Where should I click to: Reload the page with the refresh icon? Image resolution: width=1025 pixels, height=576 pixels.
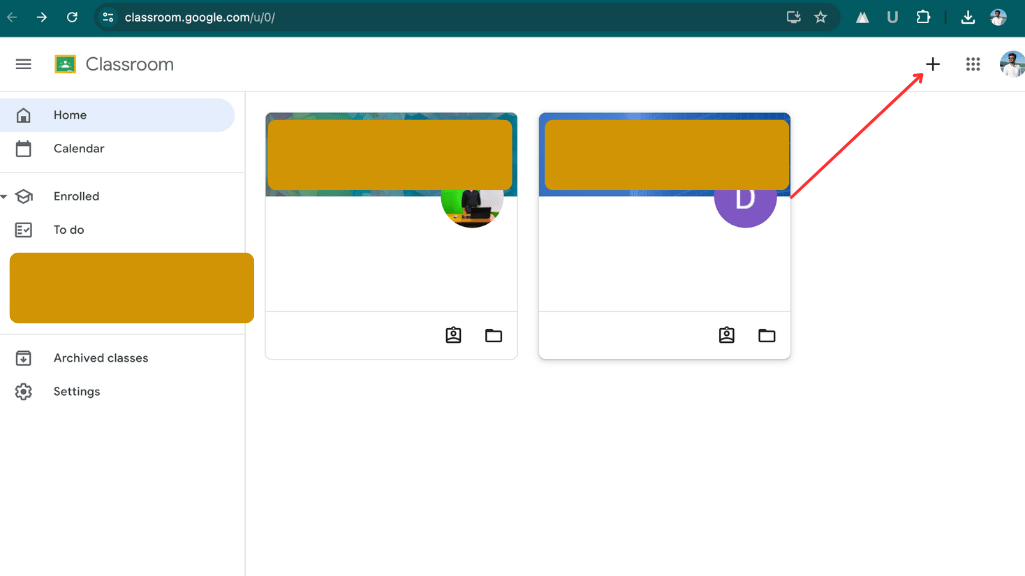[70, 17]
